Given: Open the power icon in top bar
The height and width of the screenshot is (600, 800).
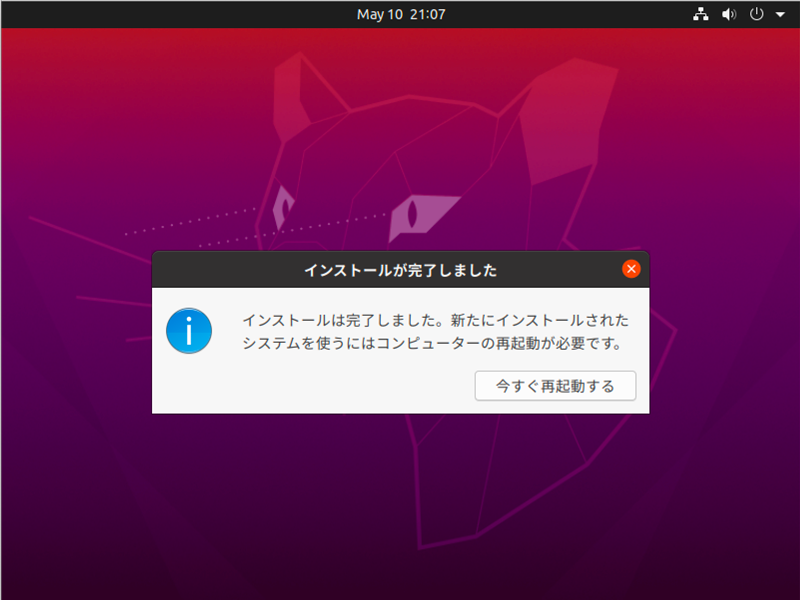Looking at the screenshot, I should [757, 14].
